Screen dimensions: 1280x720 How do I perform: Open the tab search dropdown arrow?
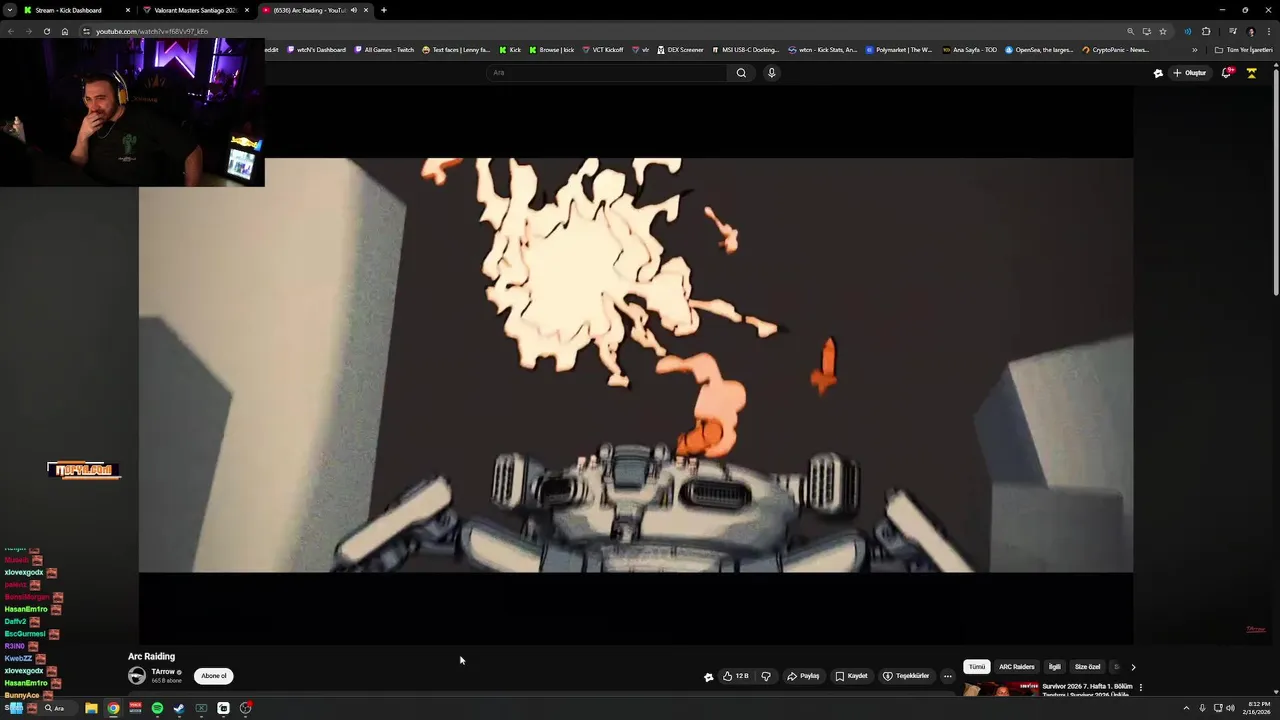(9, 10)
